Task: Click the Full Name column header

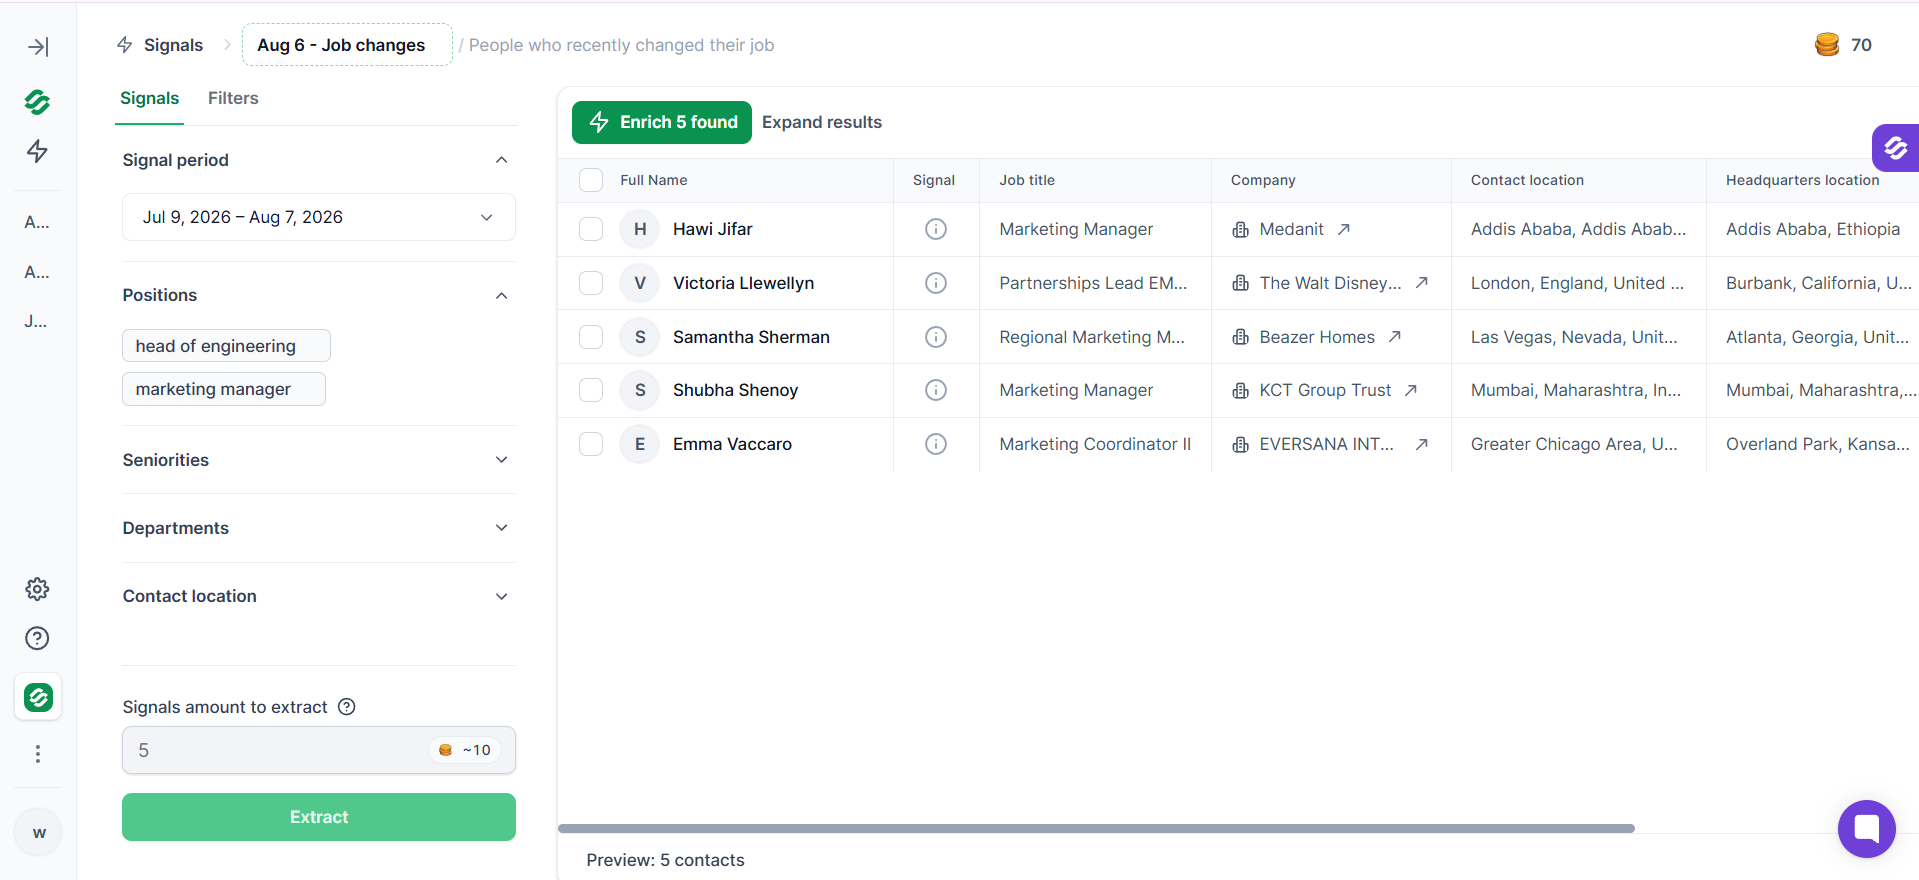Action: click(653, 180)
